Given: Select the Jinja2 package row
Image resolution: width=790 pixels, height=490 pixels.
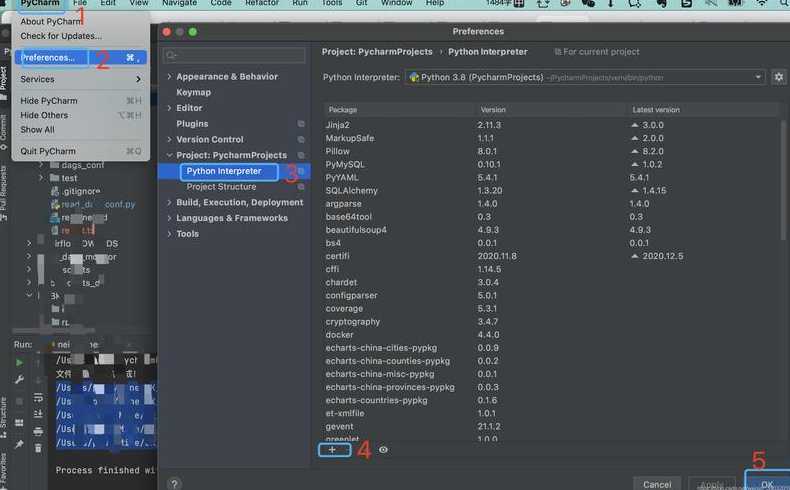Looking at the screenshot, I should 552,125.
